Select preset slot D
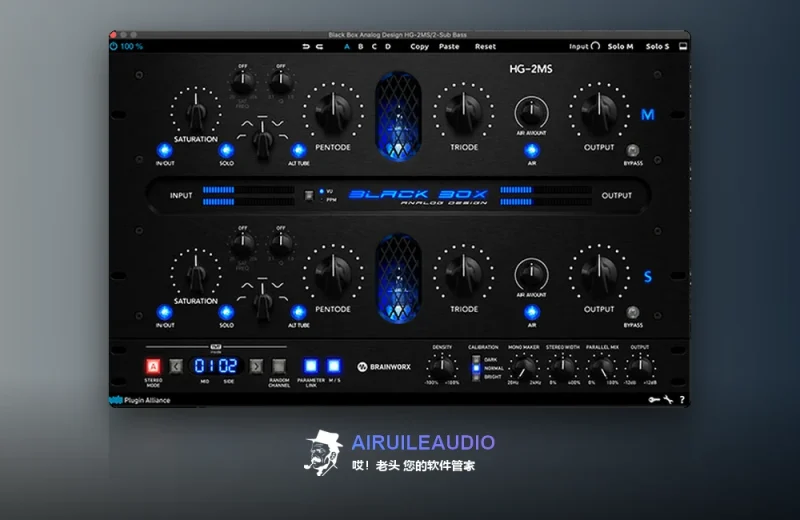The width and height of the screenshot is (800, 520). coord(388,46)
